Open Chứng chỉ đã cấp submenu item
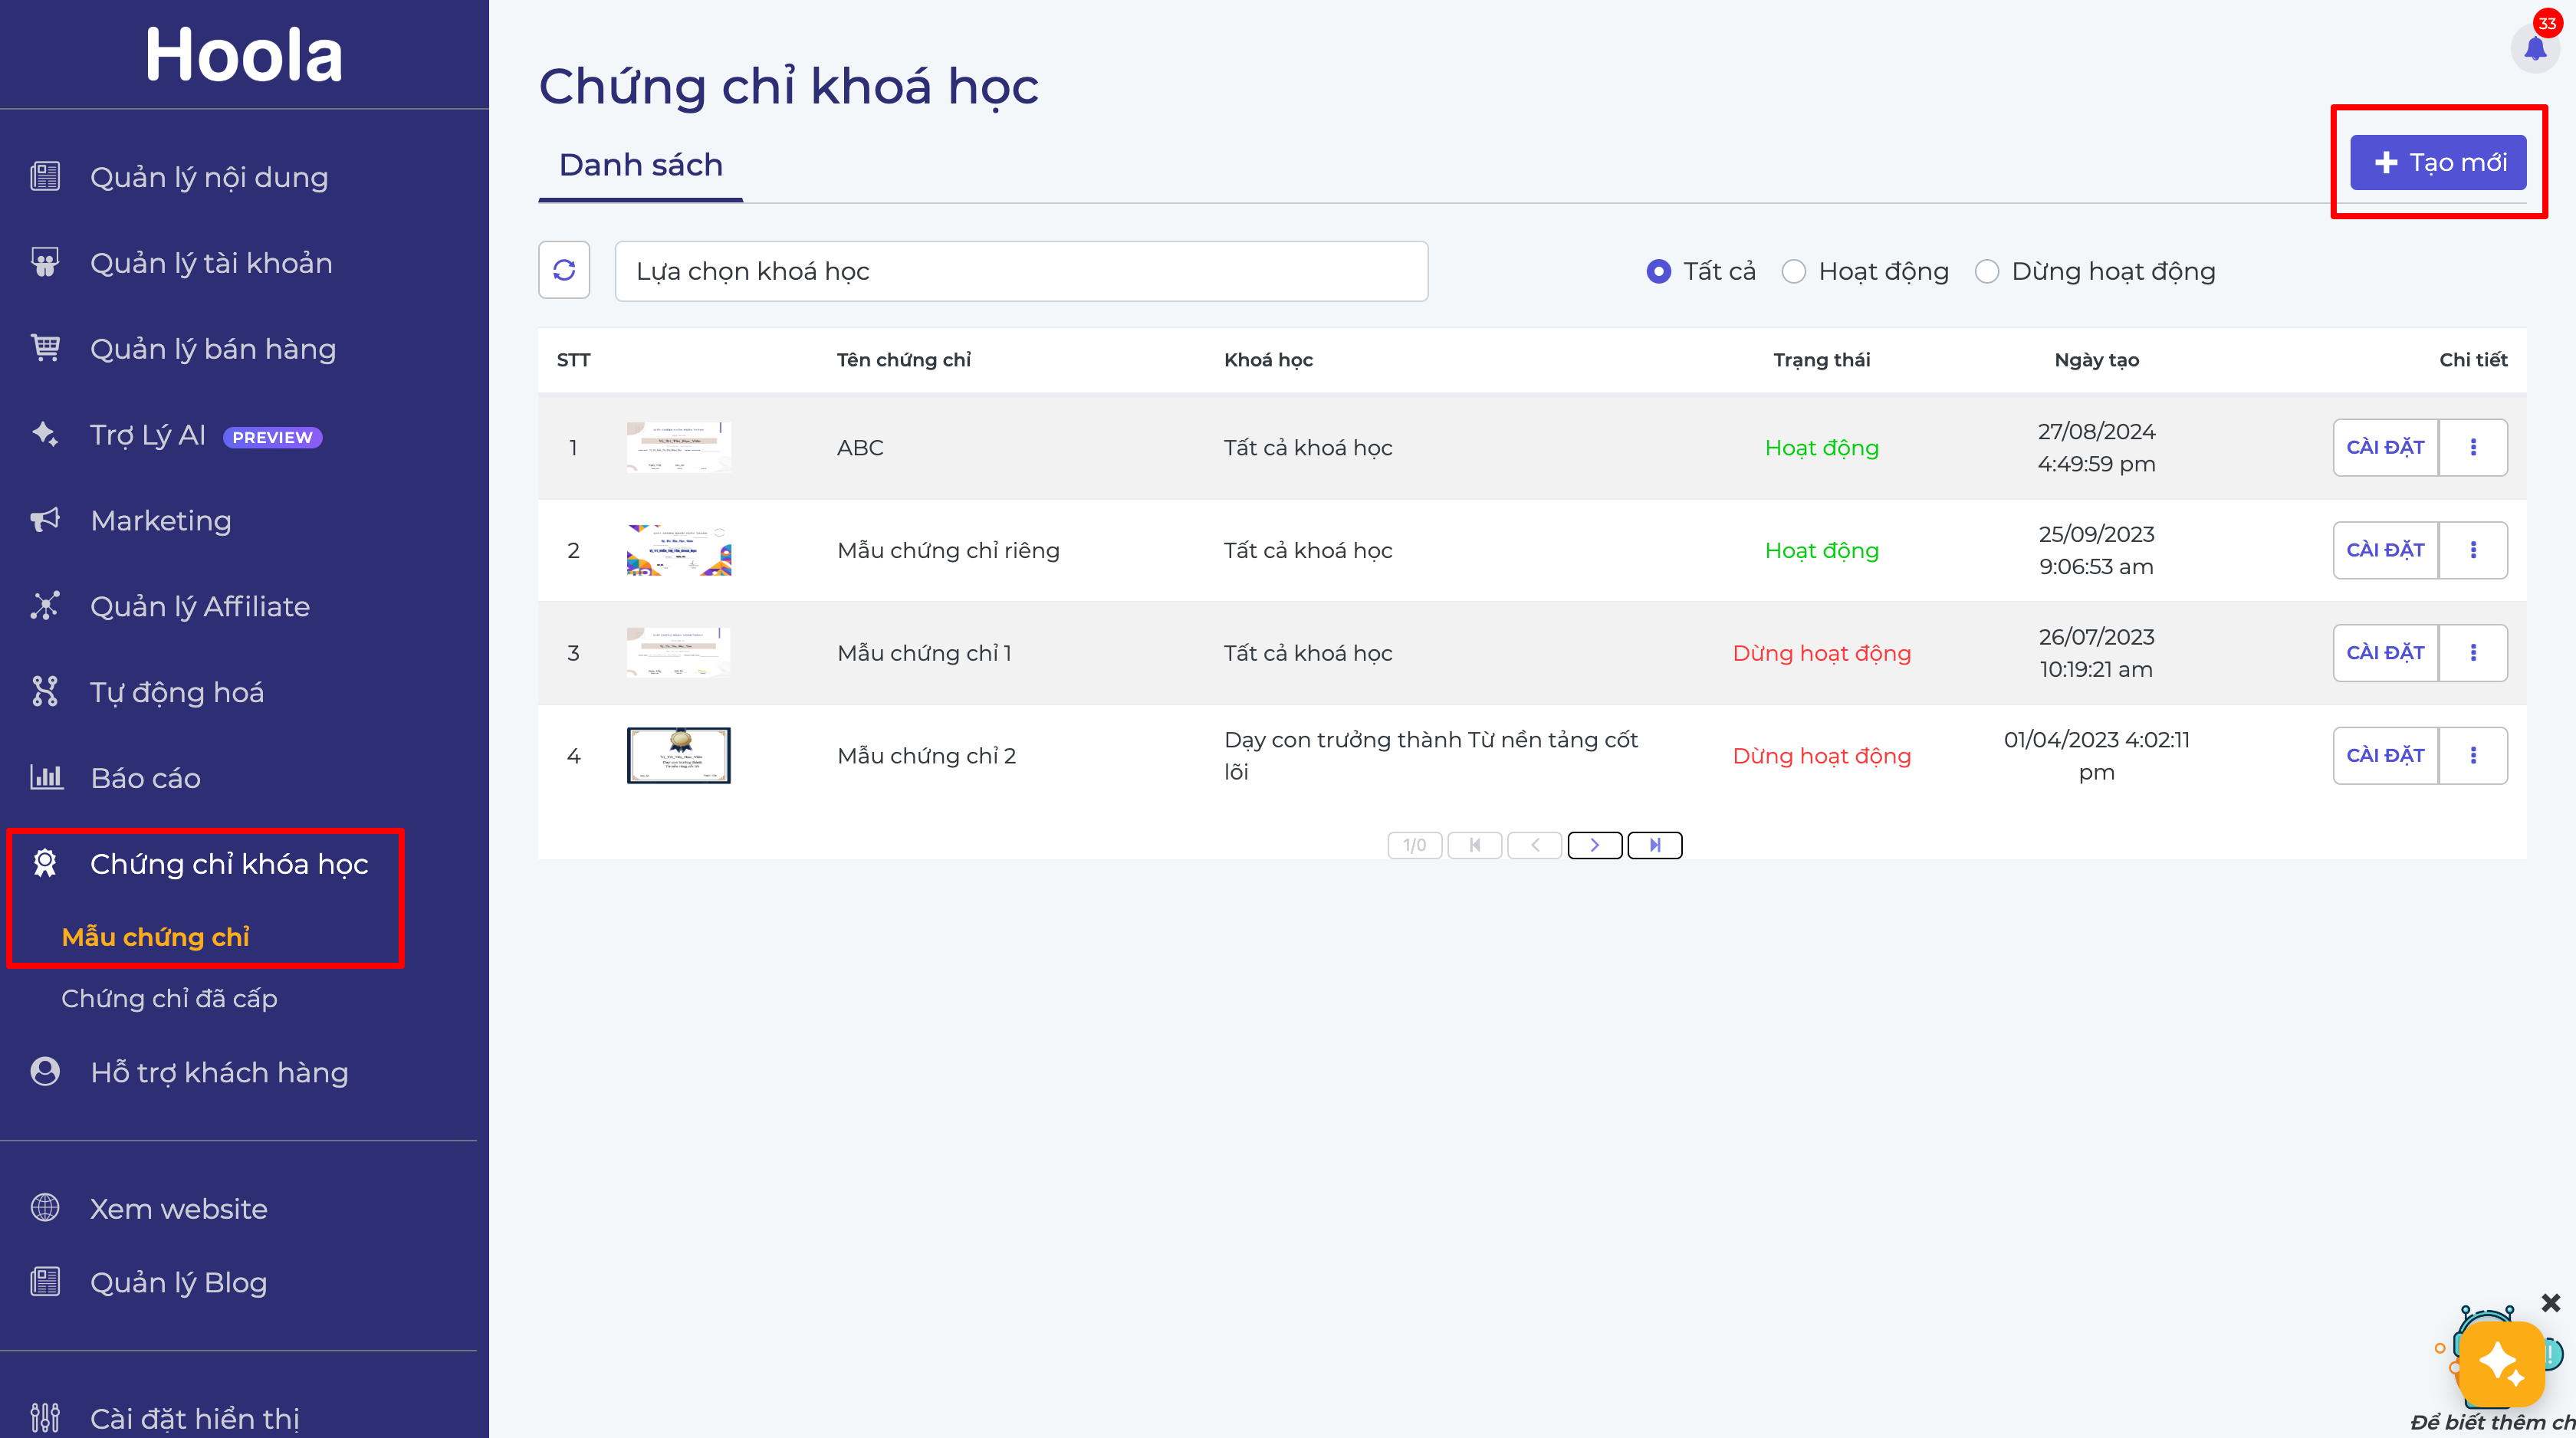The width and height of the screenshot is (2576, 1438). (x=169, y=998)
